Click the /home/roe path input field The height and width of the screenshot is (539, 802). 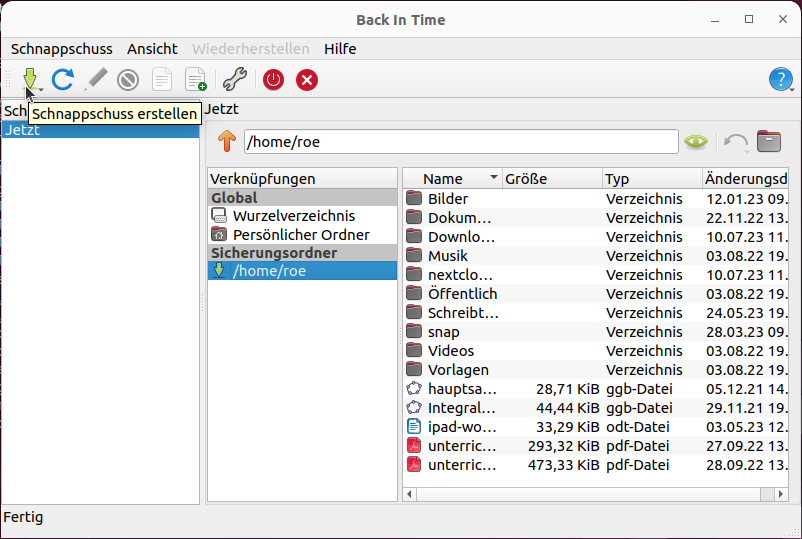pyautogui.click(x=460, y=142)
